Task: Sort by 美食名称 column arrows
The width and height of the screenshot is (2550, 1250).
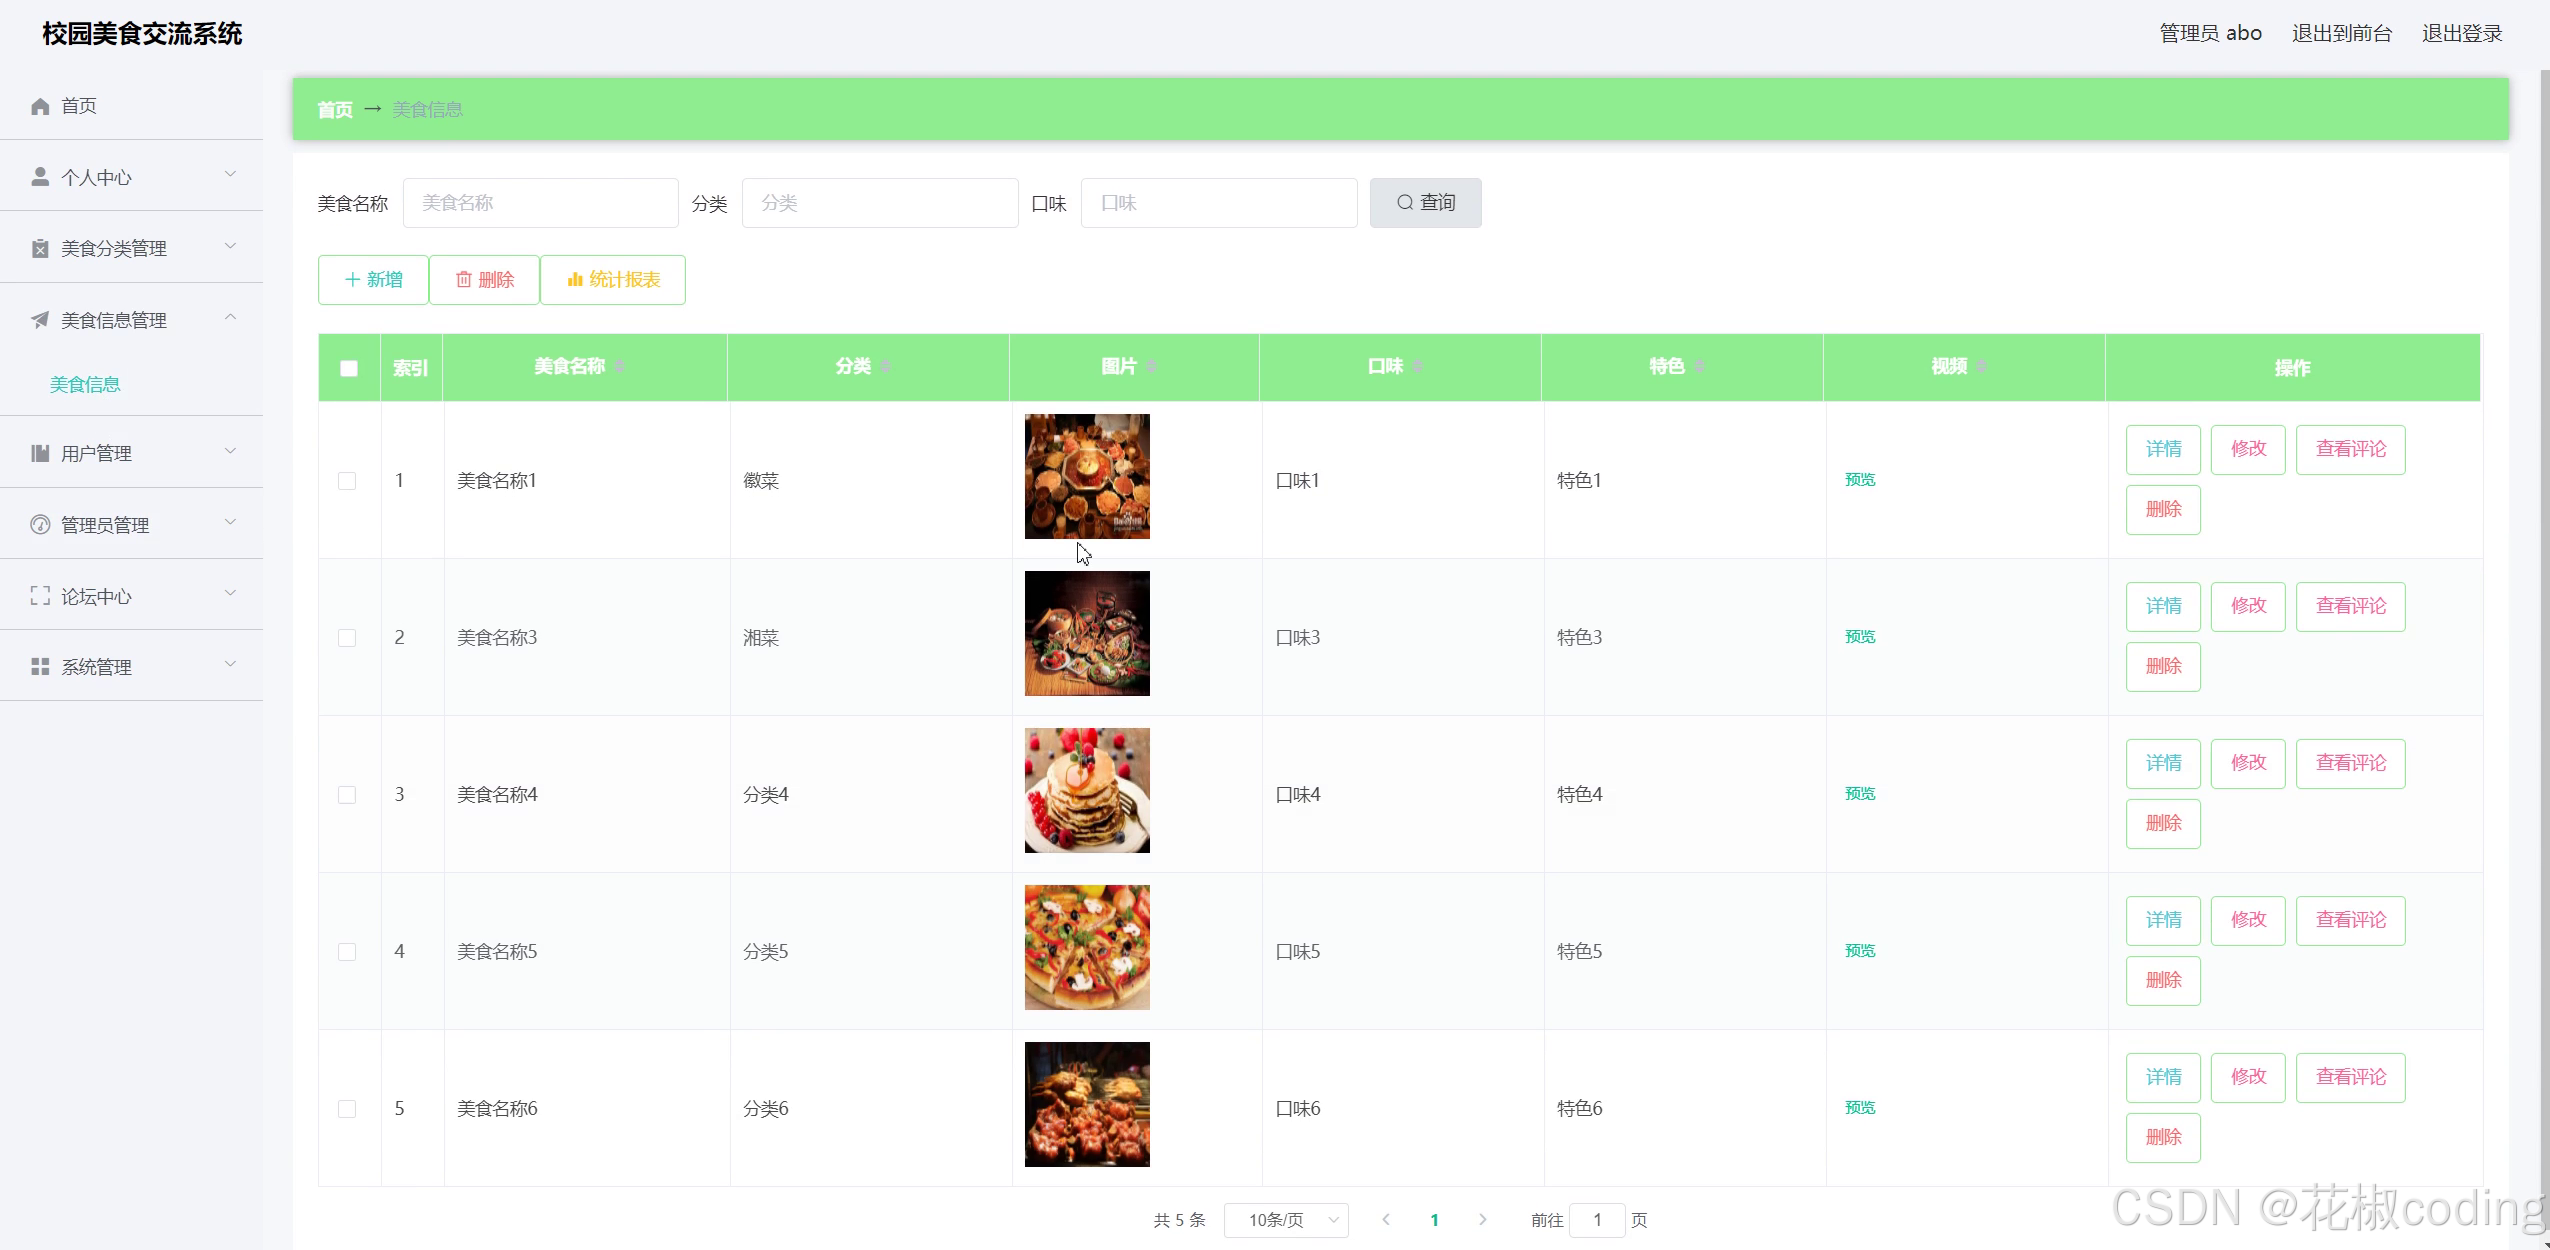Action: (x=619, y=366)
